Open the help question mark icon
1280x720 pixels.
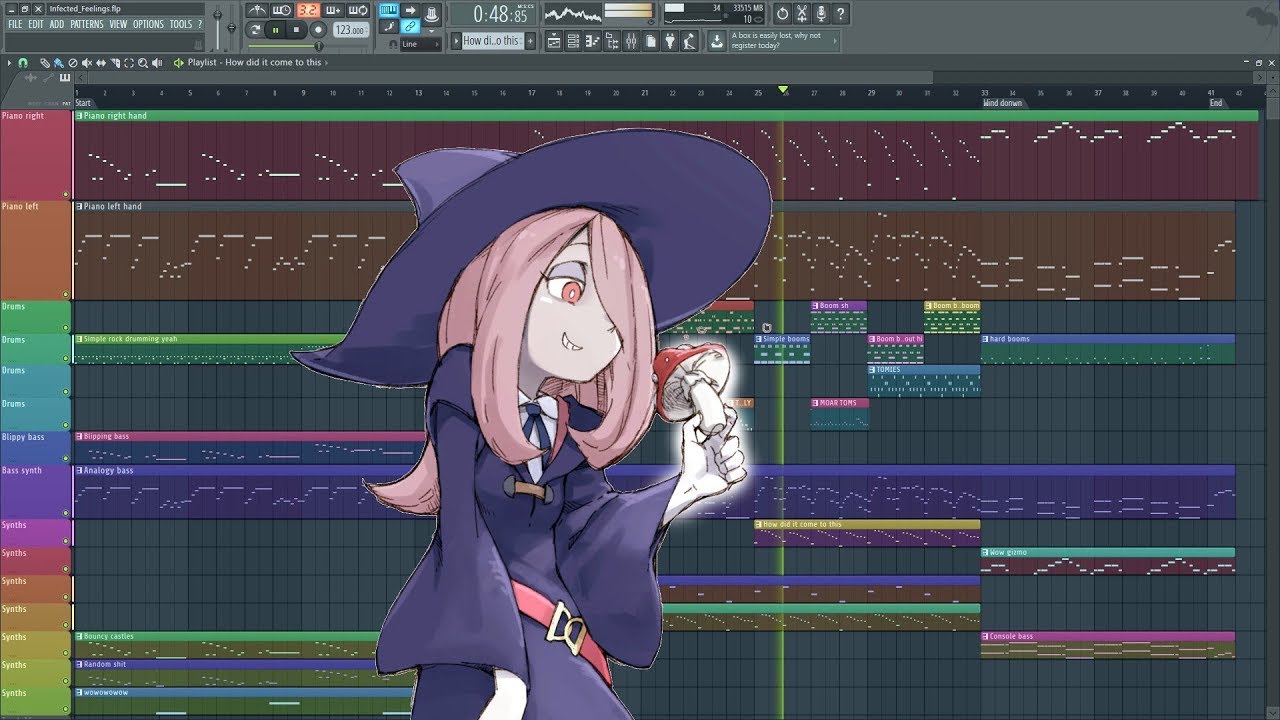[x=840, y=14]
